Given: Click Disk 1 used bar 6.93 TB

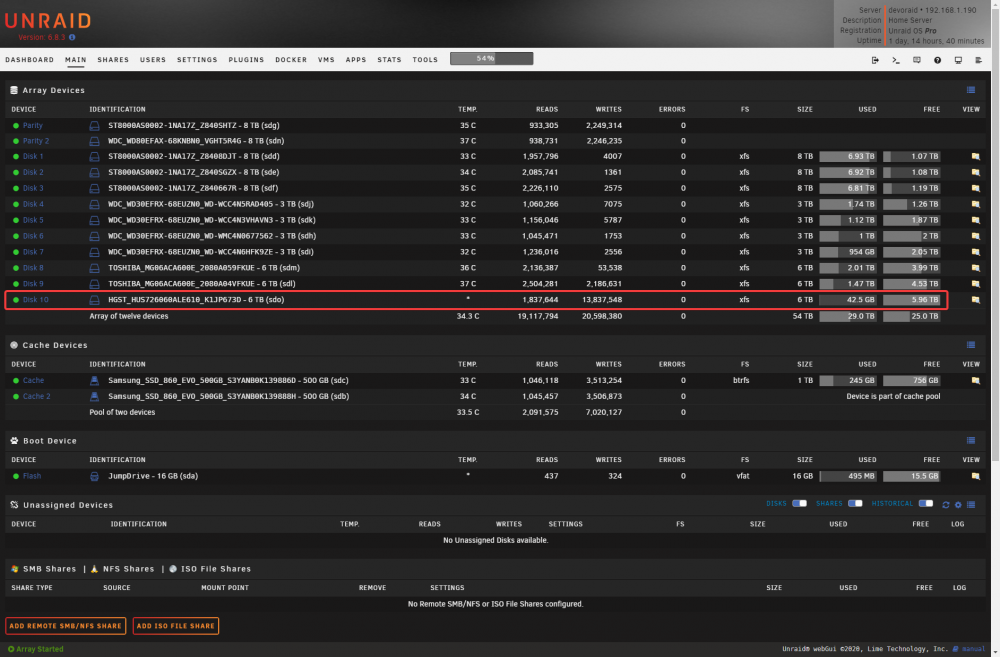Looking at the screenshot, I should click(848, 156).
